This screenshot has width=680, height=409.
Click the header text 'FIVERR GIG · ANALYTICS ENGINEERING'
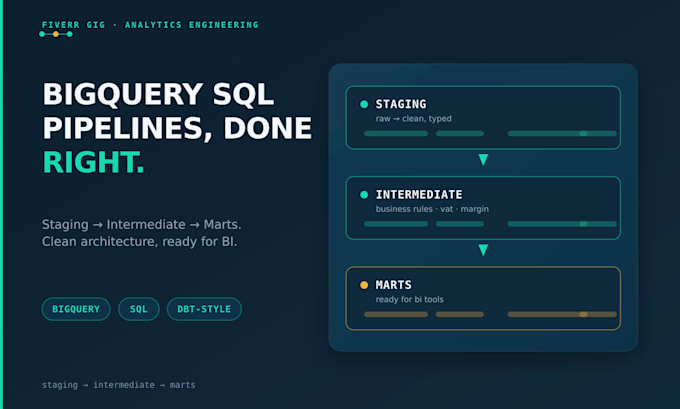[150, 25]
